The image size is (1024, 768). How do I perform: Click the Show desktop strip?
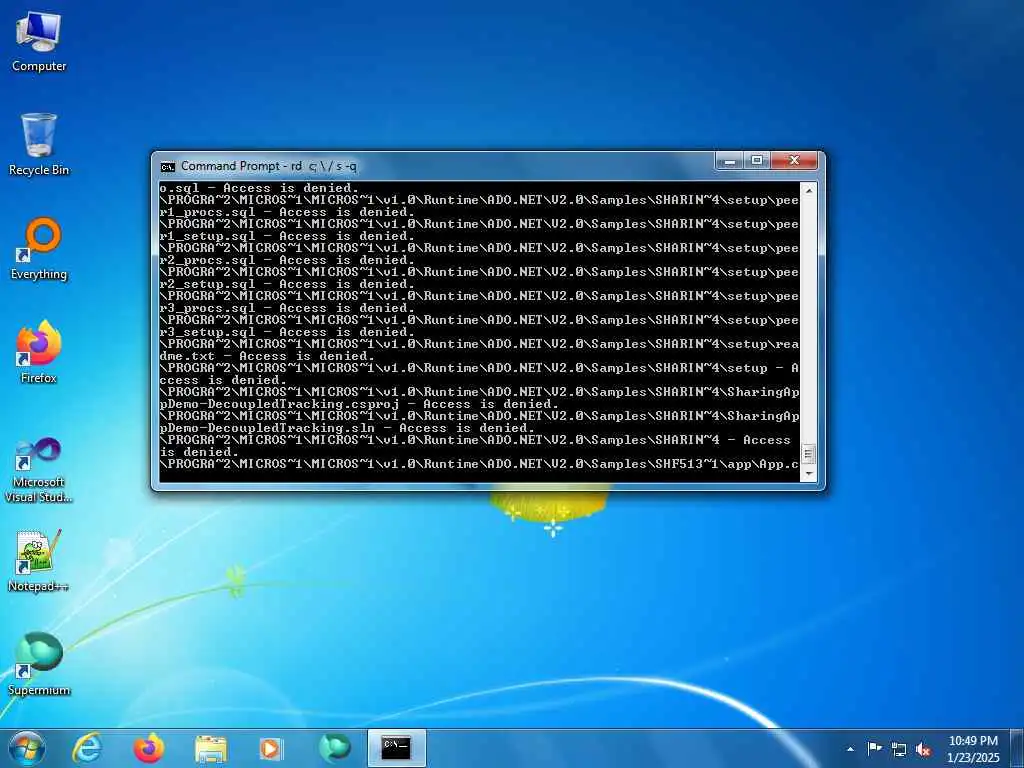(1016, 748)
